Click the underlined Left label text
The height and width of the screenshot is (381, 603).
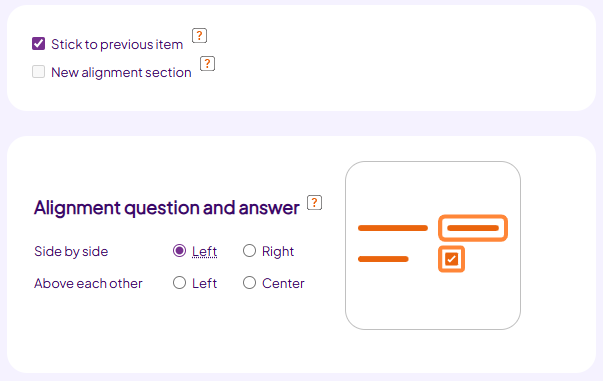click(x=205, y=251)
